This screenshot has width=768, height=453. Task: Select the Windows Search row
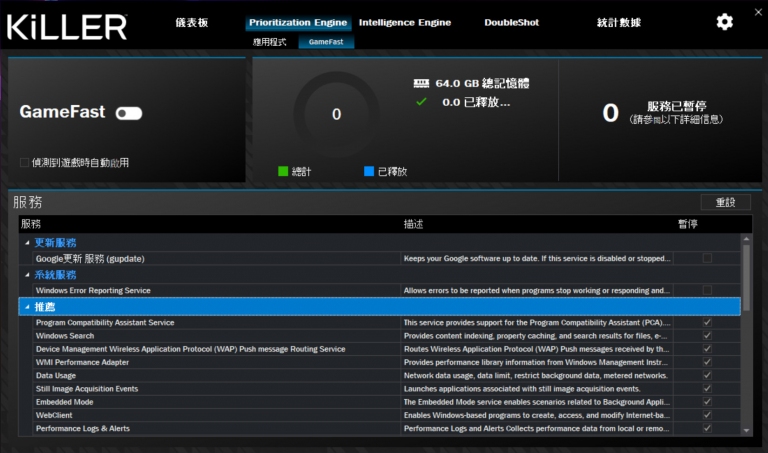[x=387, y=335]
